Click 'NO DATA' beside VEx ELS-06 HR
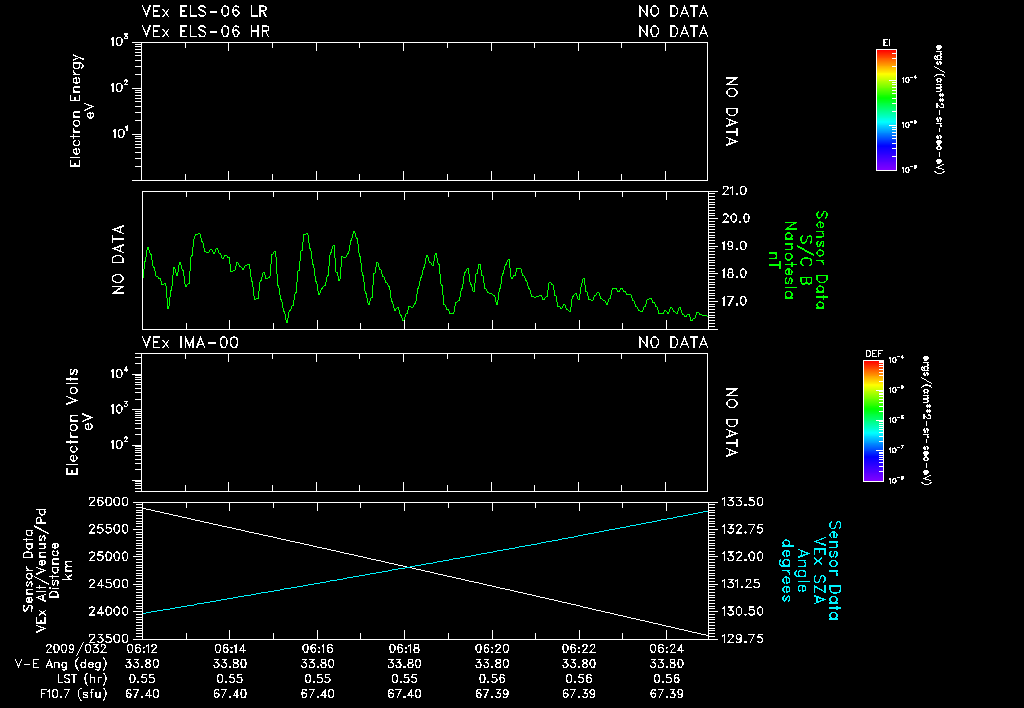 click(673, 31)
